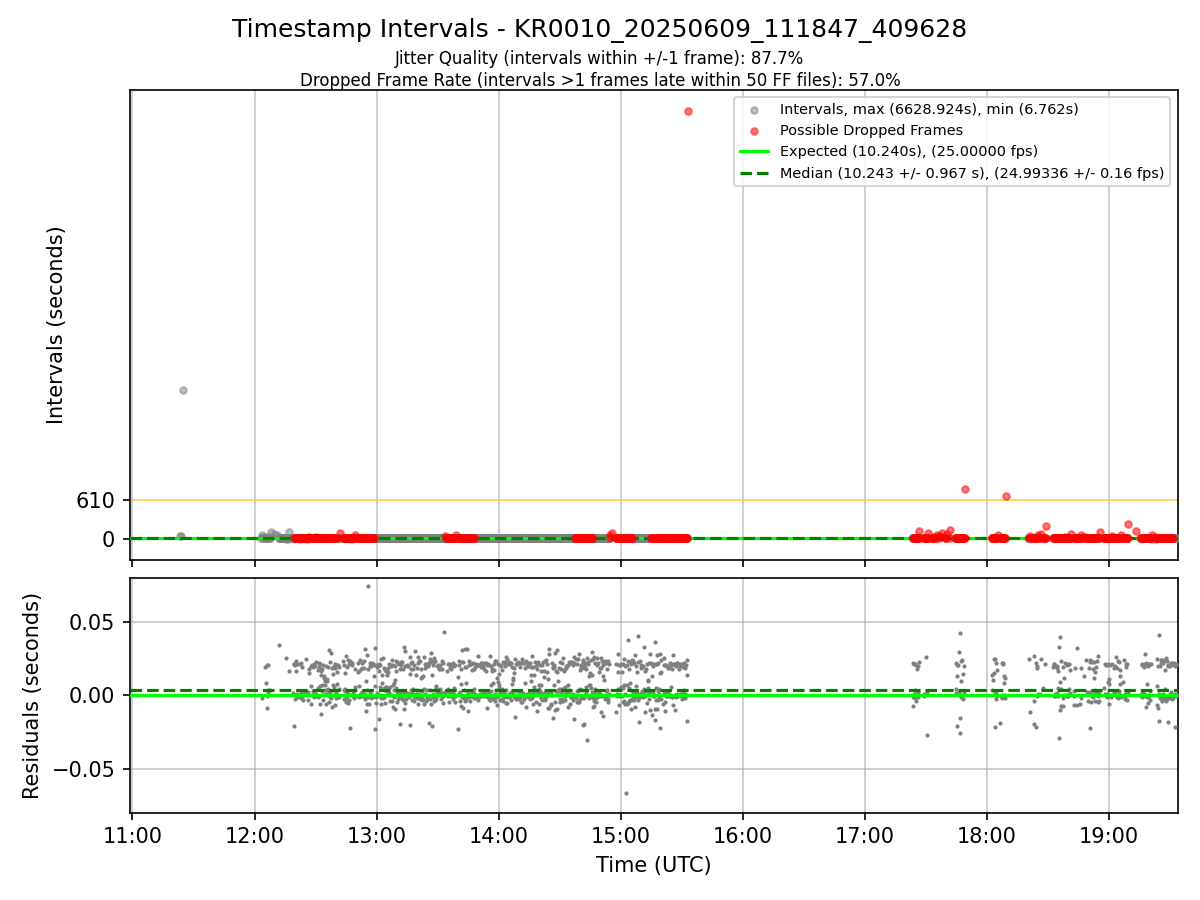Click the low residual outlier point below −0.05 near 15:00

point(626,793)
